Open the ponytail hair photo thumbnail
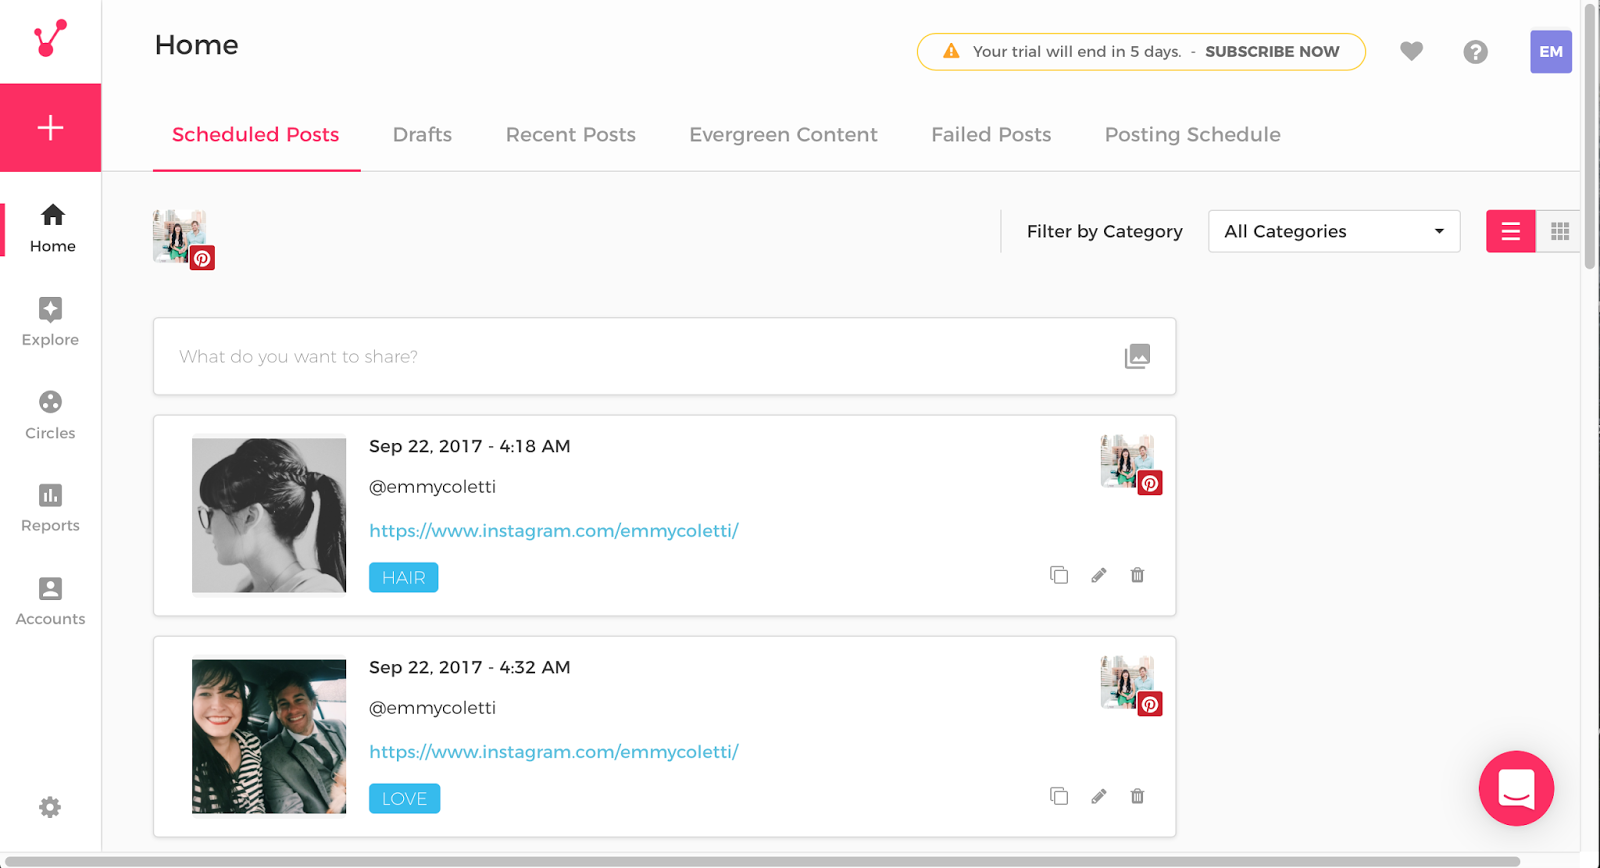 [x=269, y=515]
